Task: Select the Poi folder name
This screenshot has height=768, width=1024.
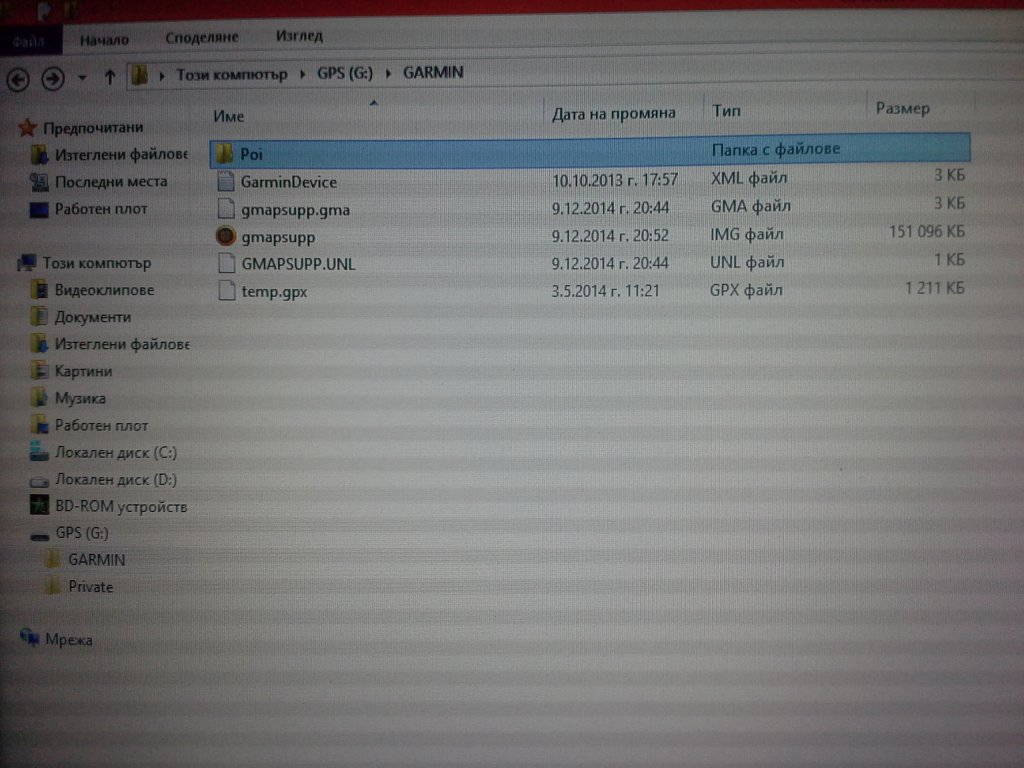Action: point(251,154)
